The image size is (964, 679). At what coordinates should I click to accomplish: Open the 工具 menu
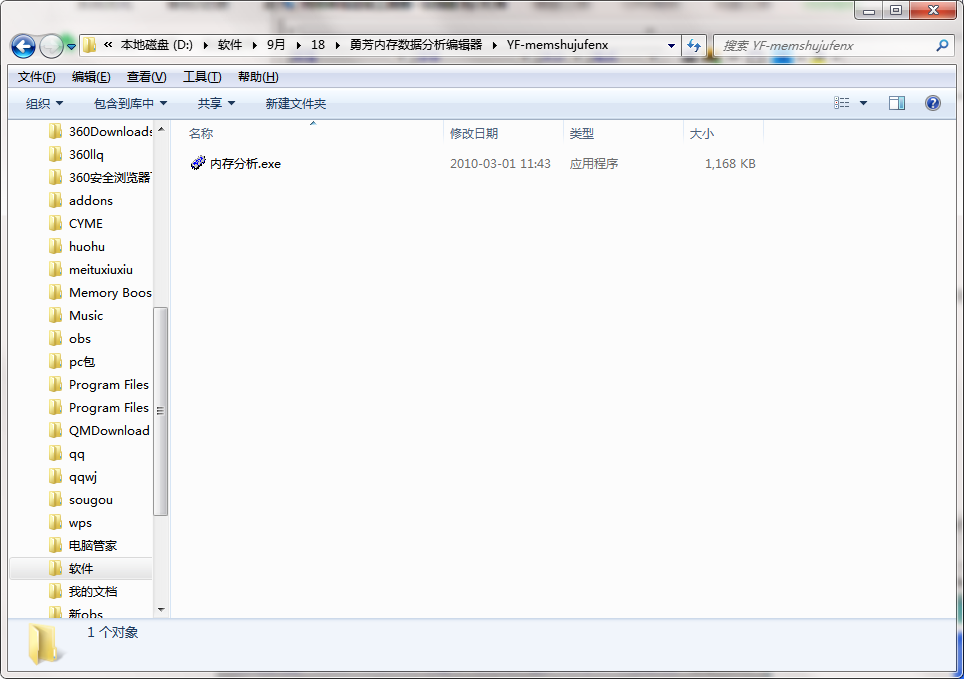pyautogui.click(x=203, y=76)
